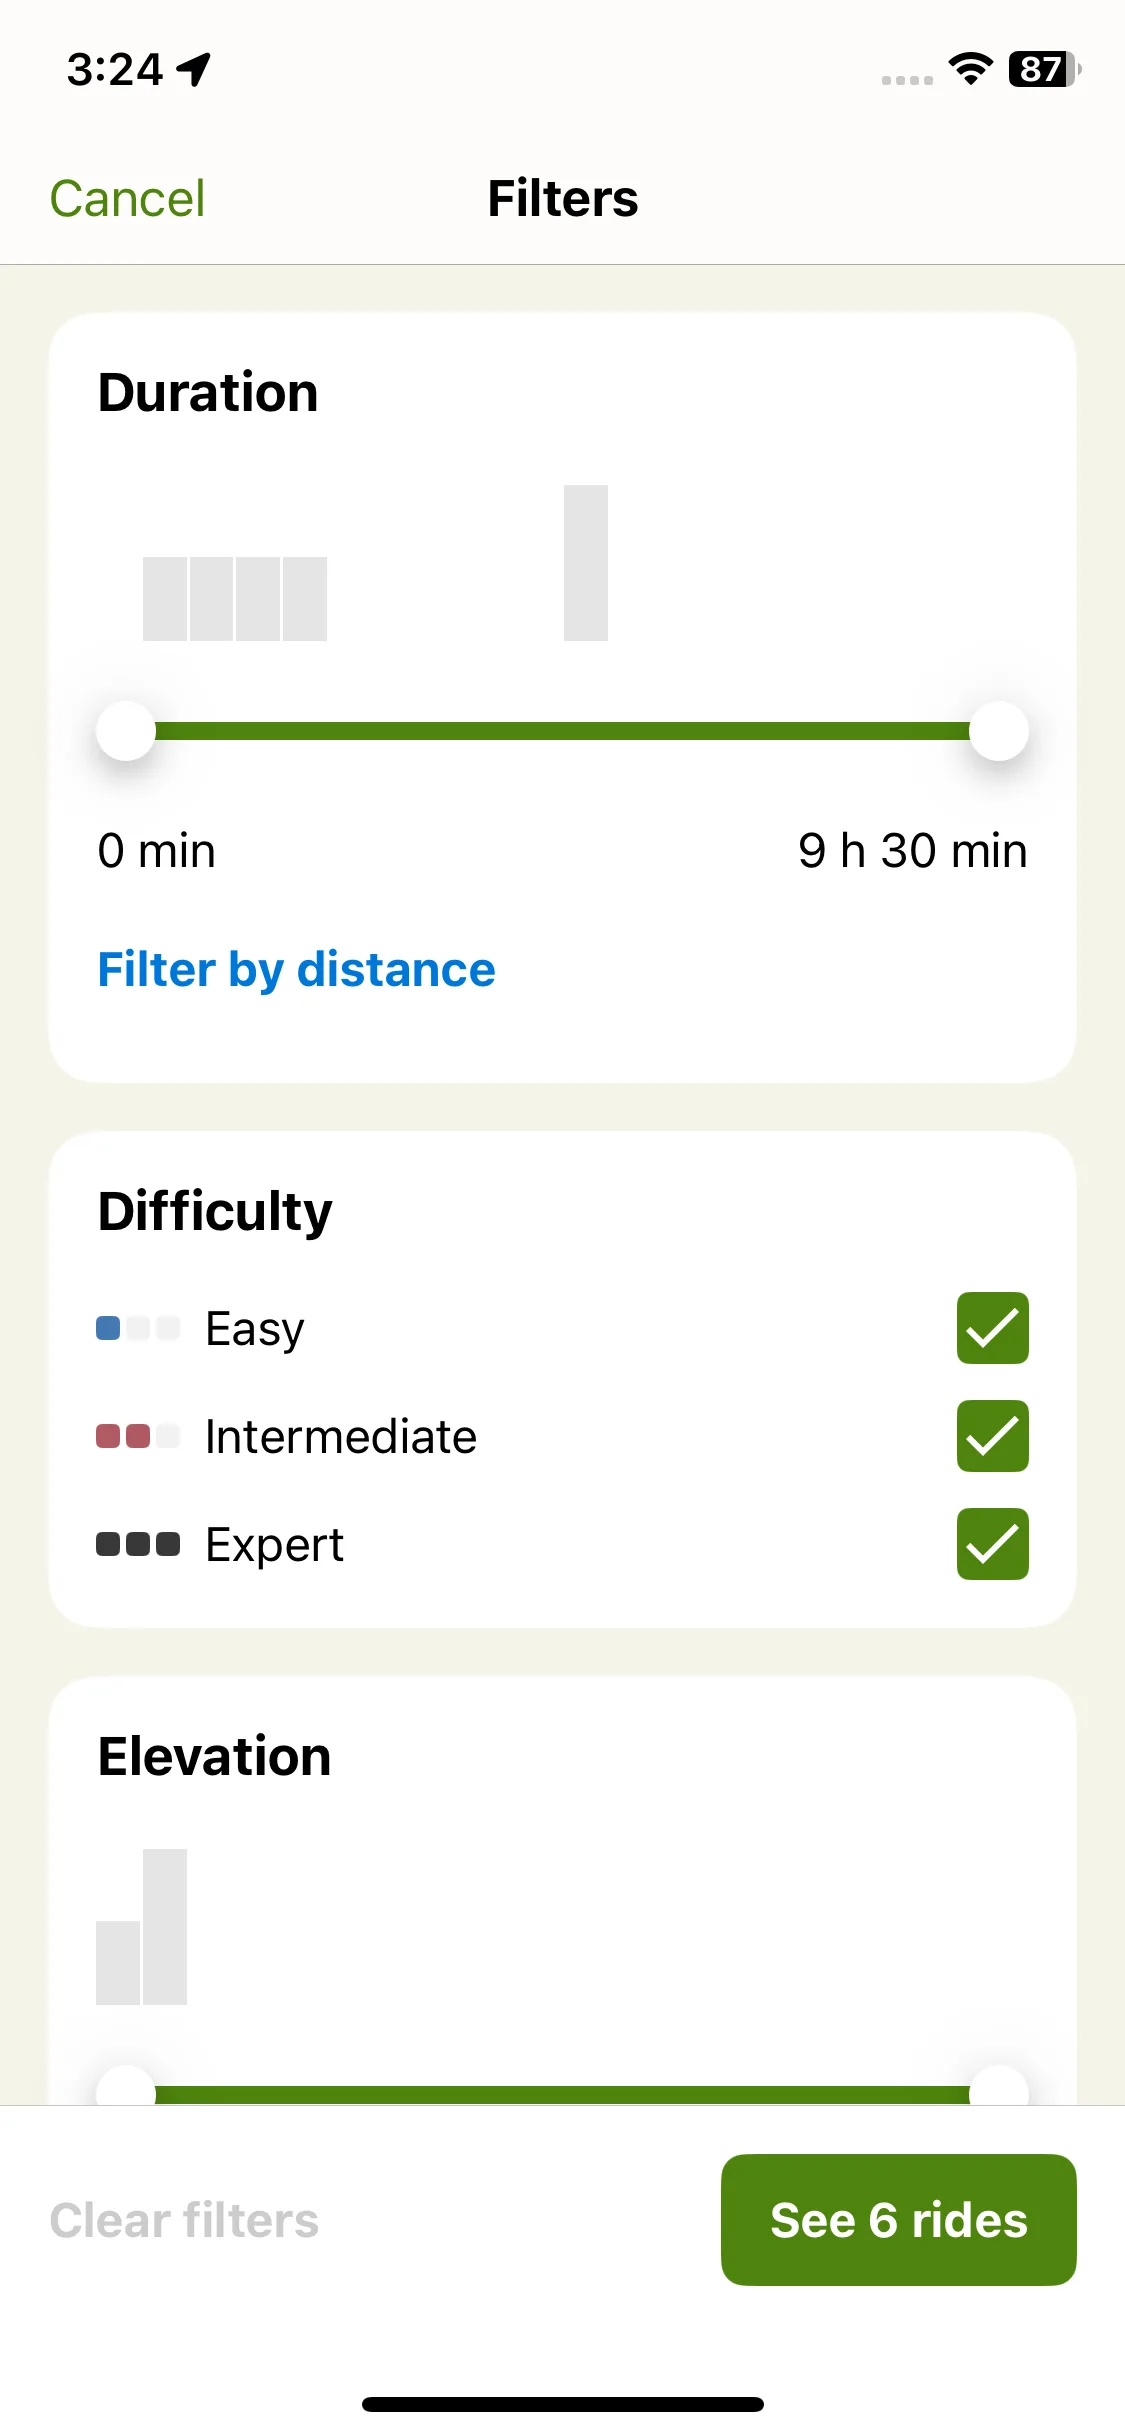Tap the red Intermediate difficulty dots icon

coord(138,1436)
